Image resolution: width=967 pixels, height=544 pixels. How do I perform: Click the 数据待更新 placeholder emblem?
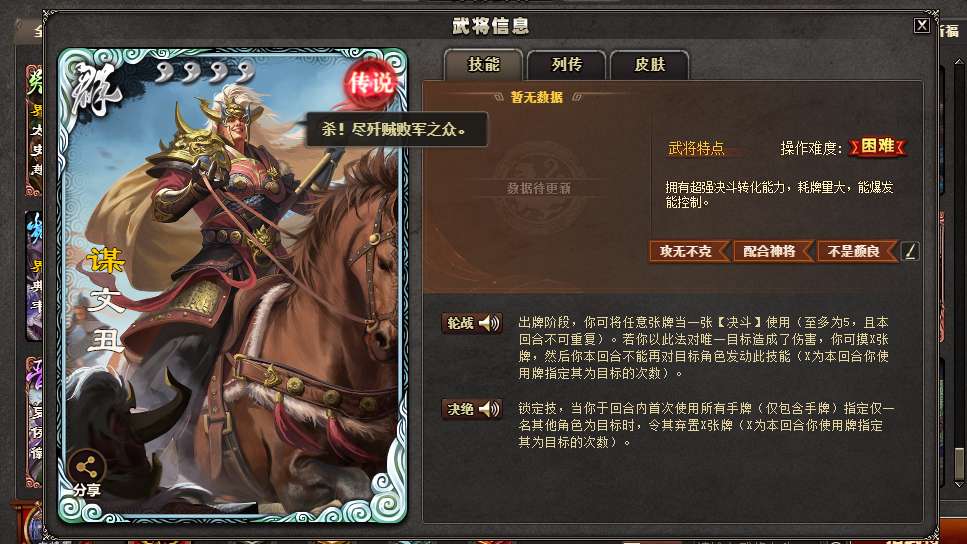pos(538,188)
